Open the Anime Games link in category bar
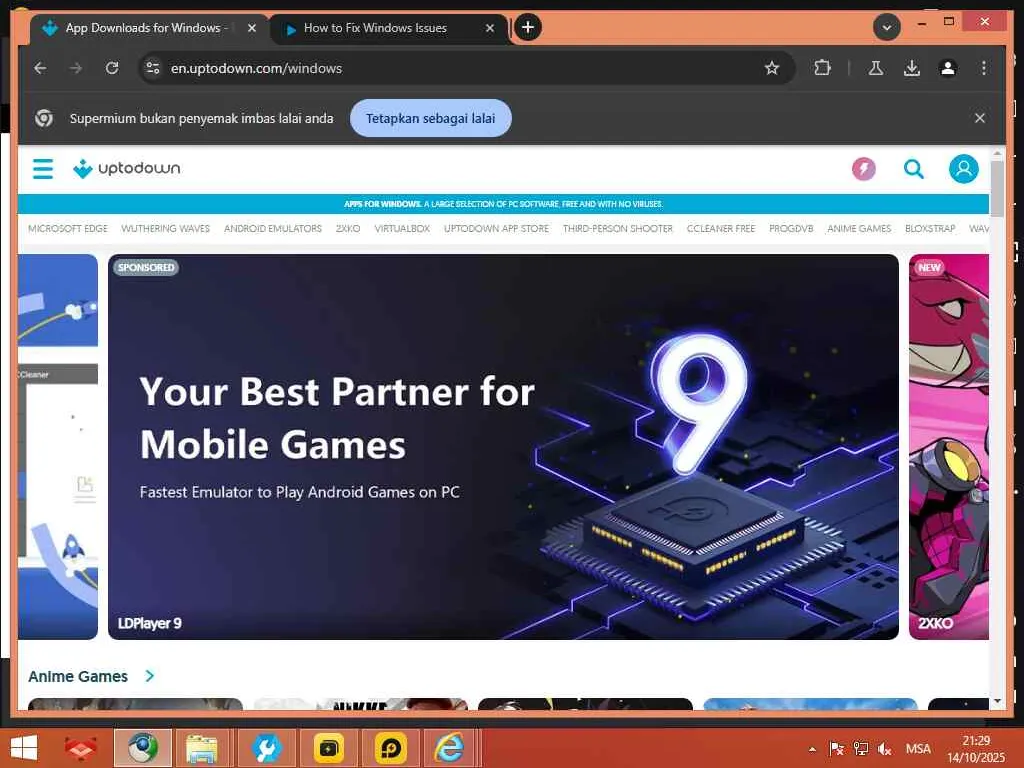Viewport: 1024px width, 768px height. click(859, 229)
